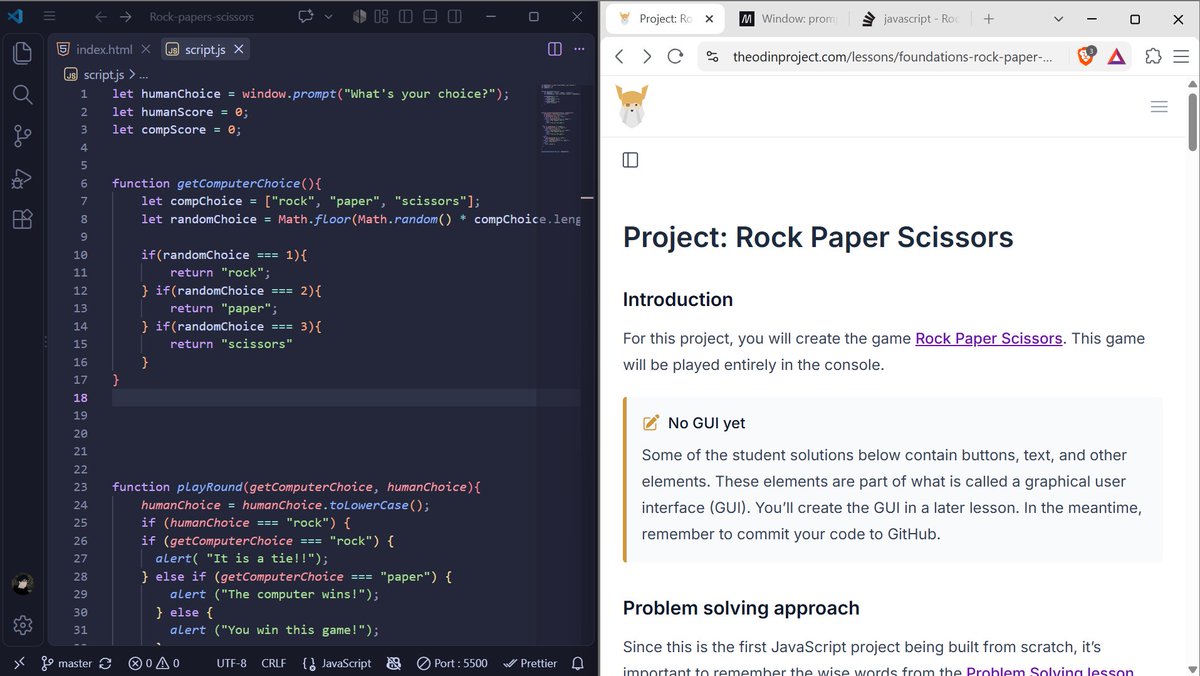Click the Odin Project logo
Image resolution: width=1200 pixels, height=676 pixels.
tap(630, 106)
